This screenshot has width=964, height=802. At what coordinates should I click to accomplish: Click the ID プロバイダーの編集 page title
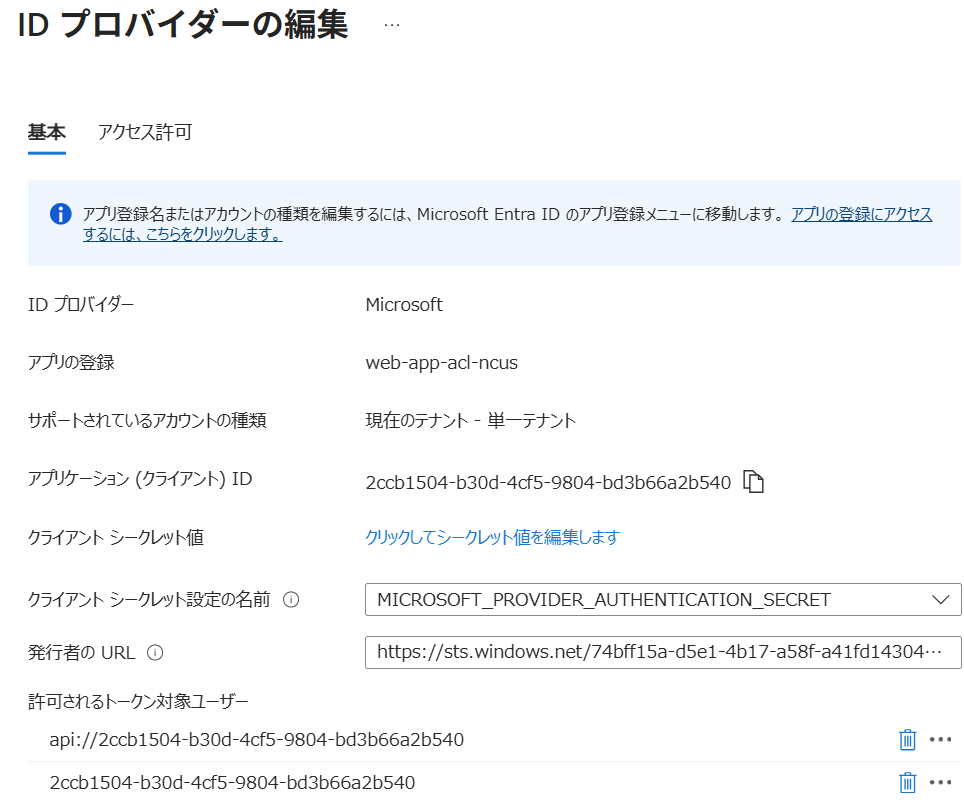pos(183,25)
